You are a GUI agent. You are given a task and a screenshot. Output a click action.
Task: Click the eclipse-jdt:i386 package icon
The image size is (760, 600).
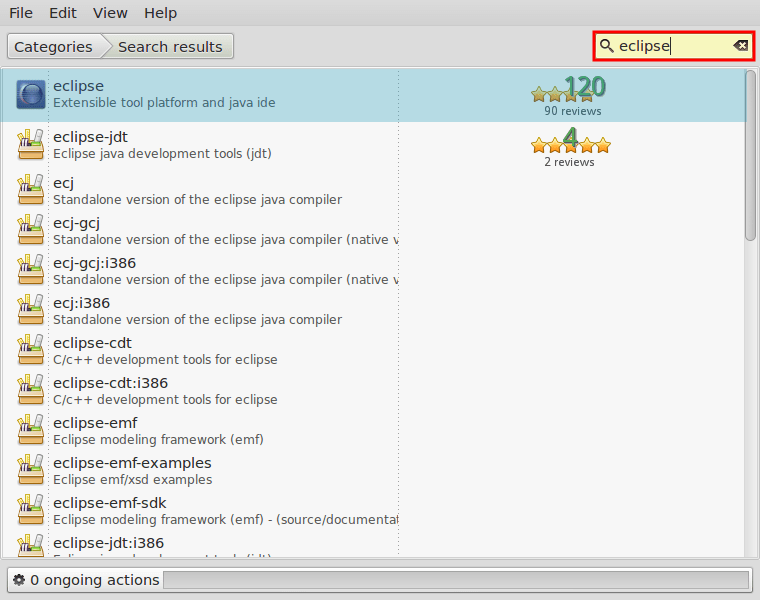(x=31, y=545)
